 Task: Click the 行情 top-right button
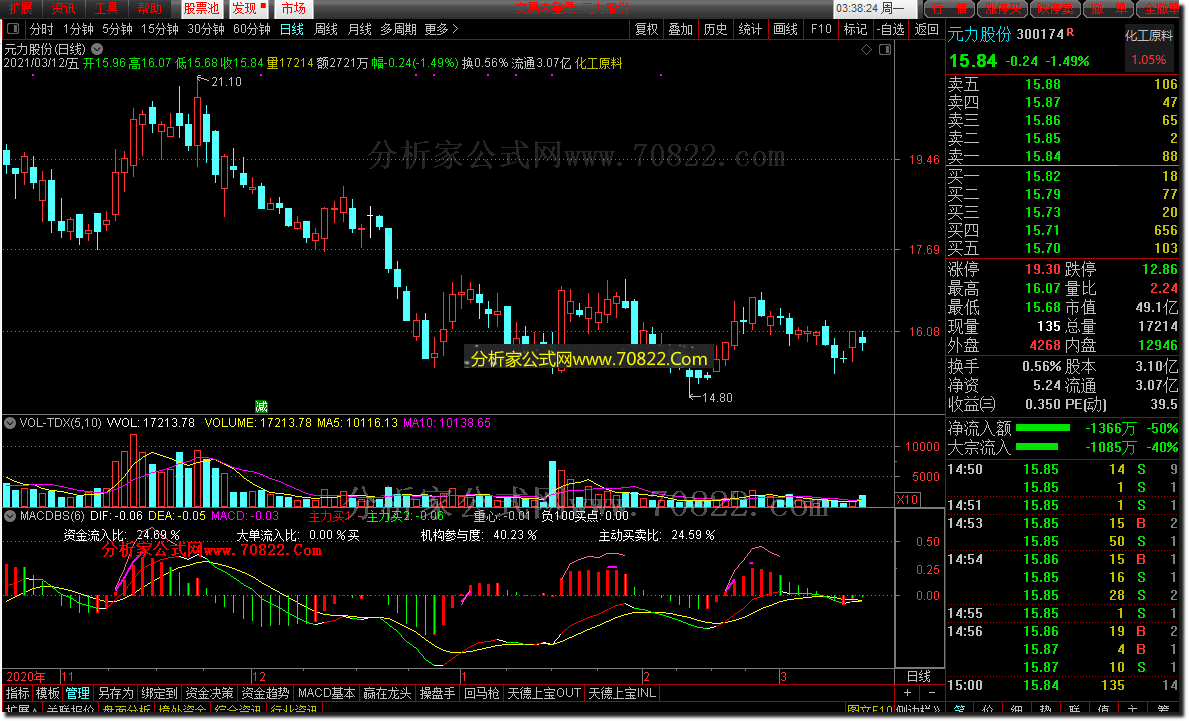(x=949, y=8)
